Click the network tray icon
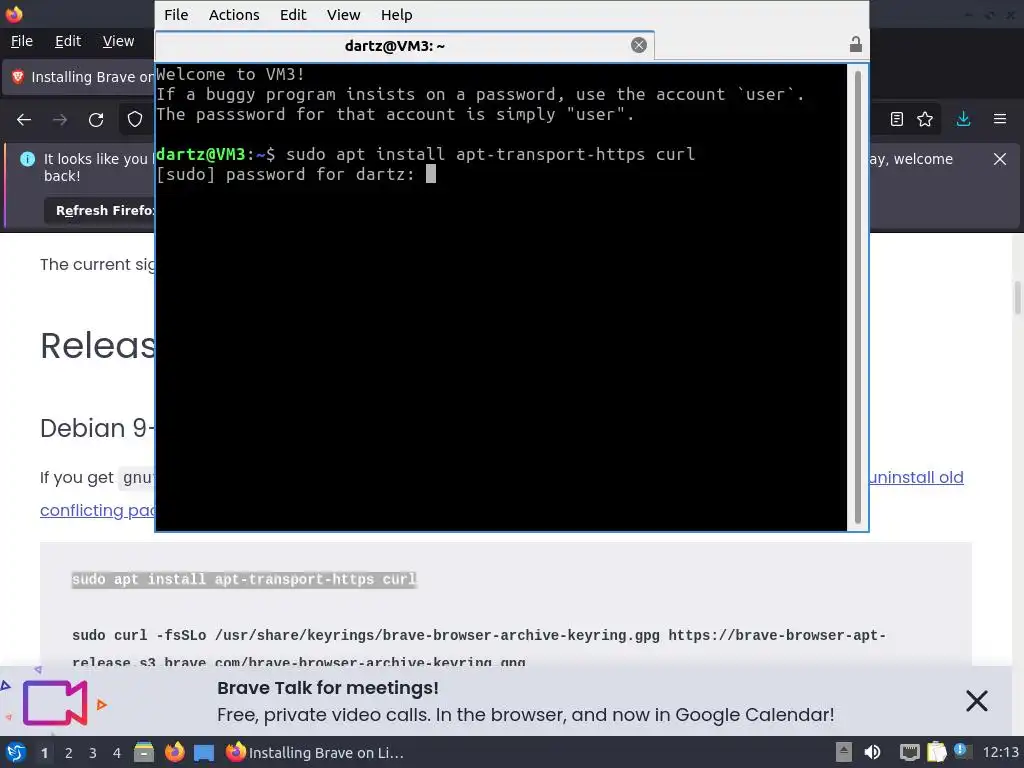This screenshot has height=768, width=1024. click(909, 752)
